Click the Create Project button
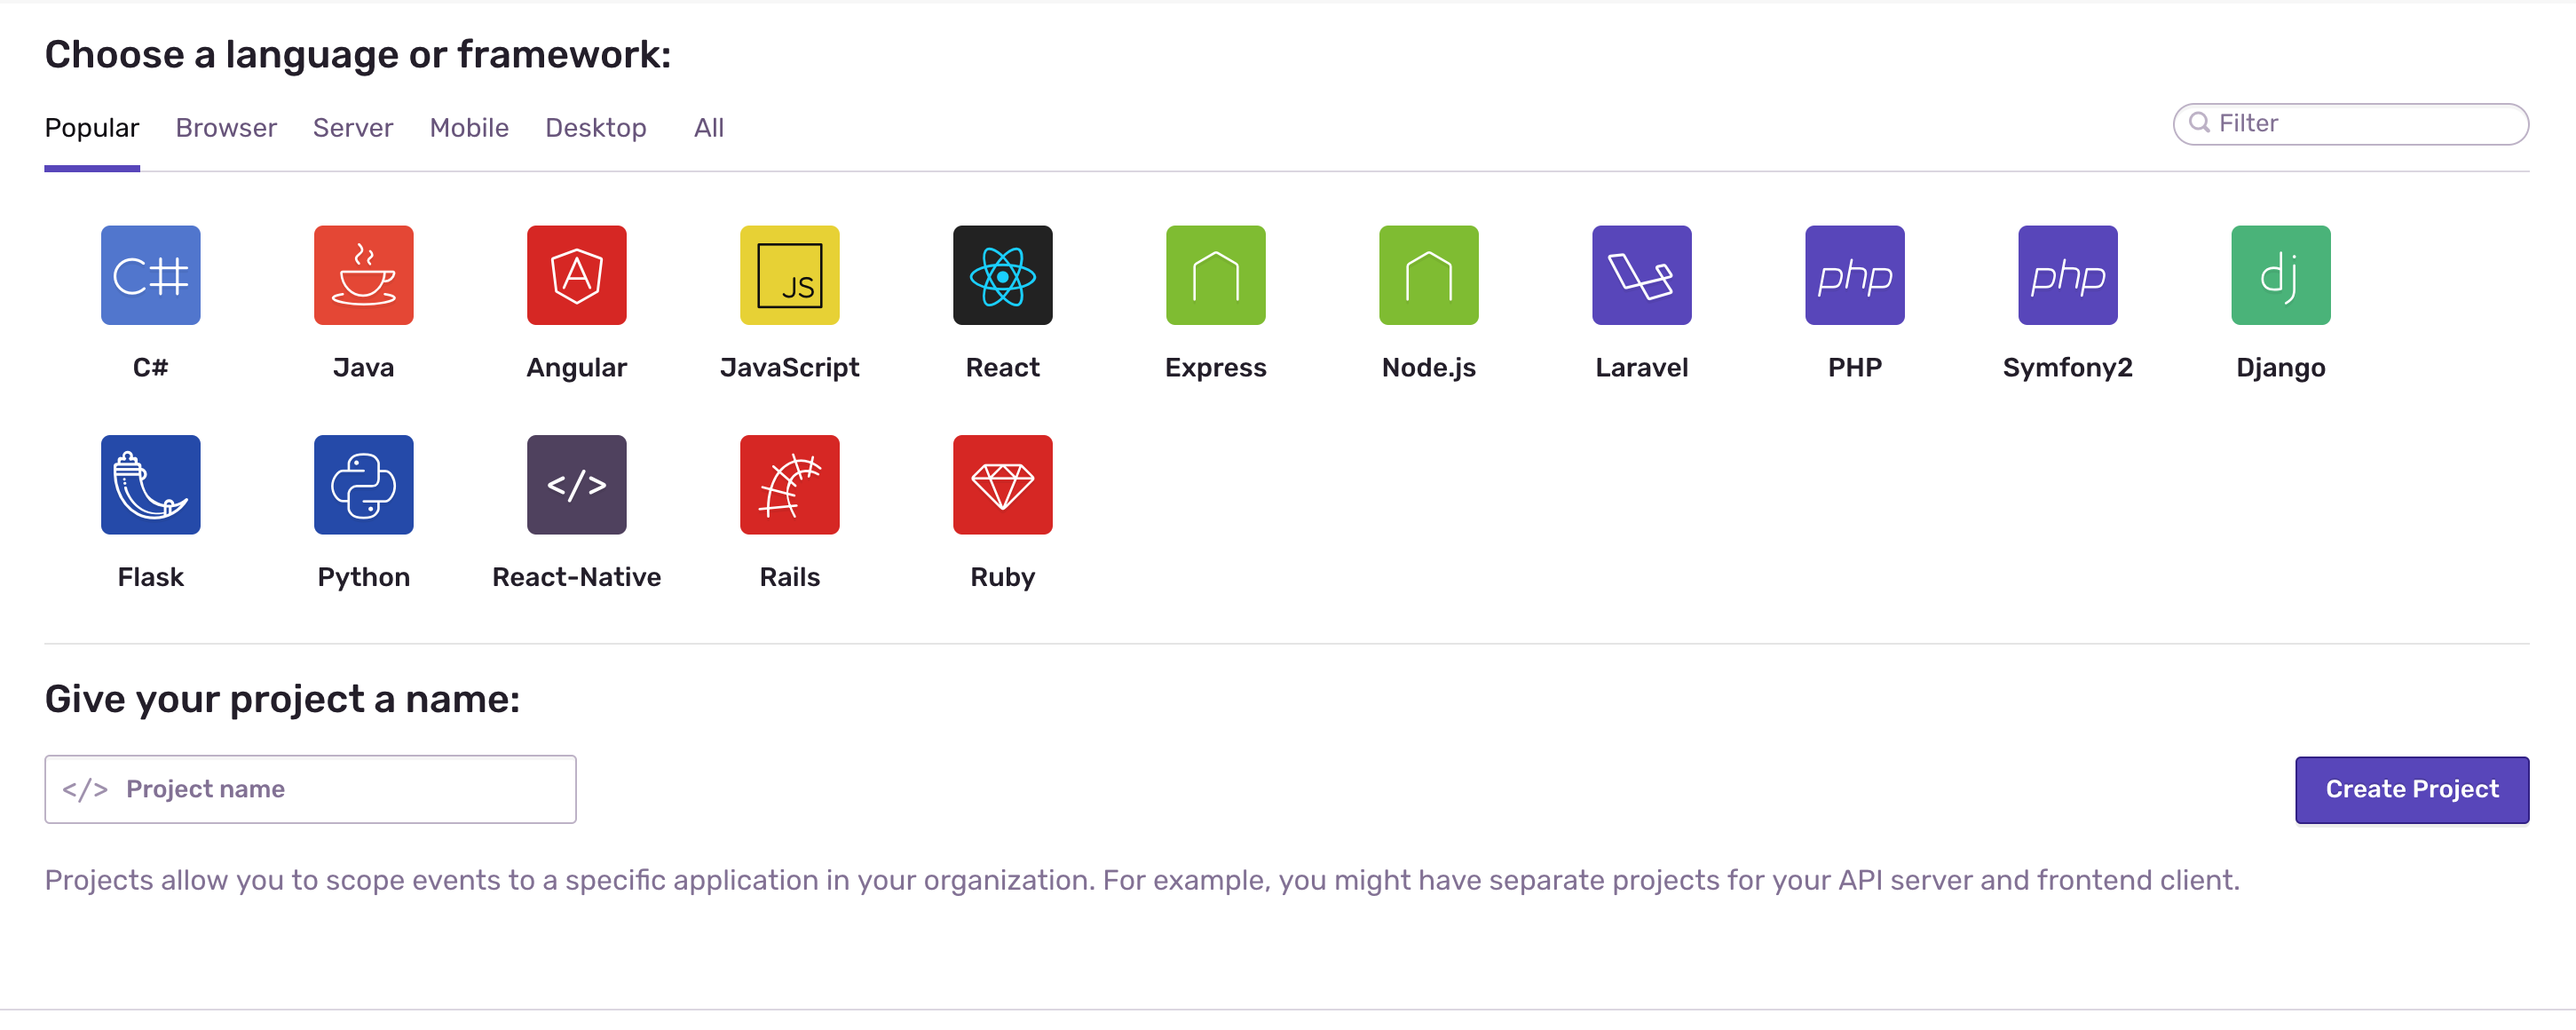Screen dimensions: 2576x1030 [x=2412, y=790]
